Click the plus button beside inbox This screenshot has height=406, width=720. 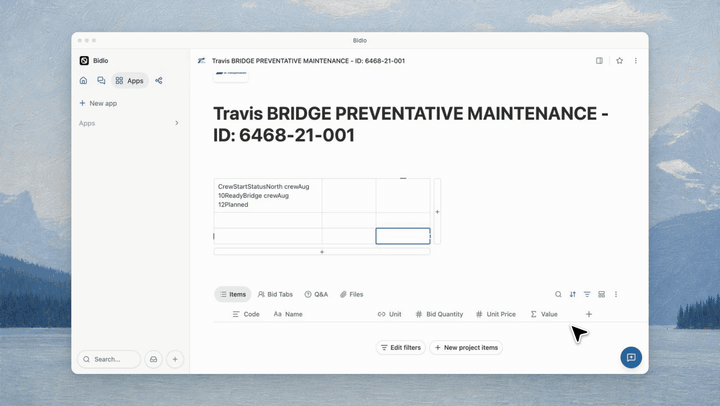pyautogui.click(x=175, y=359)
